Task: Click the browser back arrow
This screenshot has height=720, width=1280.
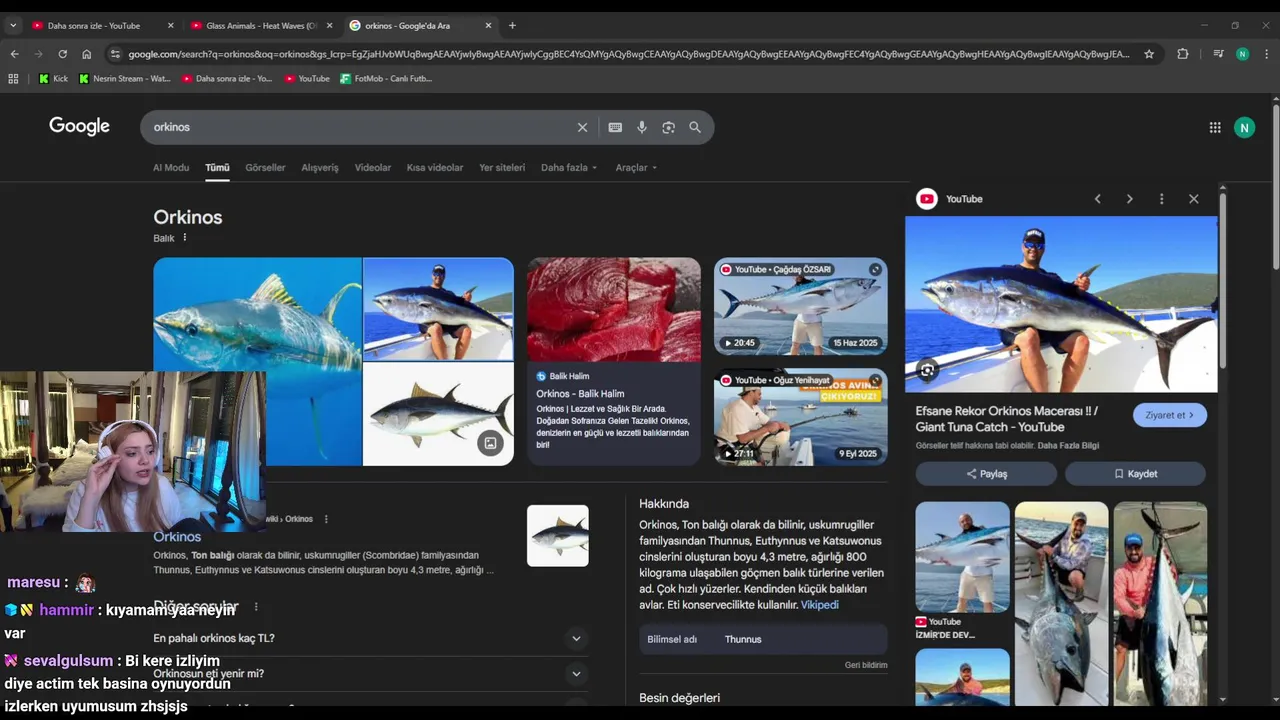Action: pyautogui.click(x=14, y=54)
